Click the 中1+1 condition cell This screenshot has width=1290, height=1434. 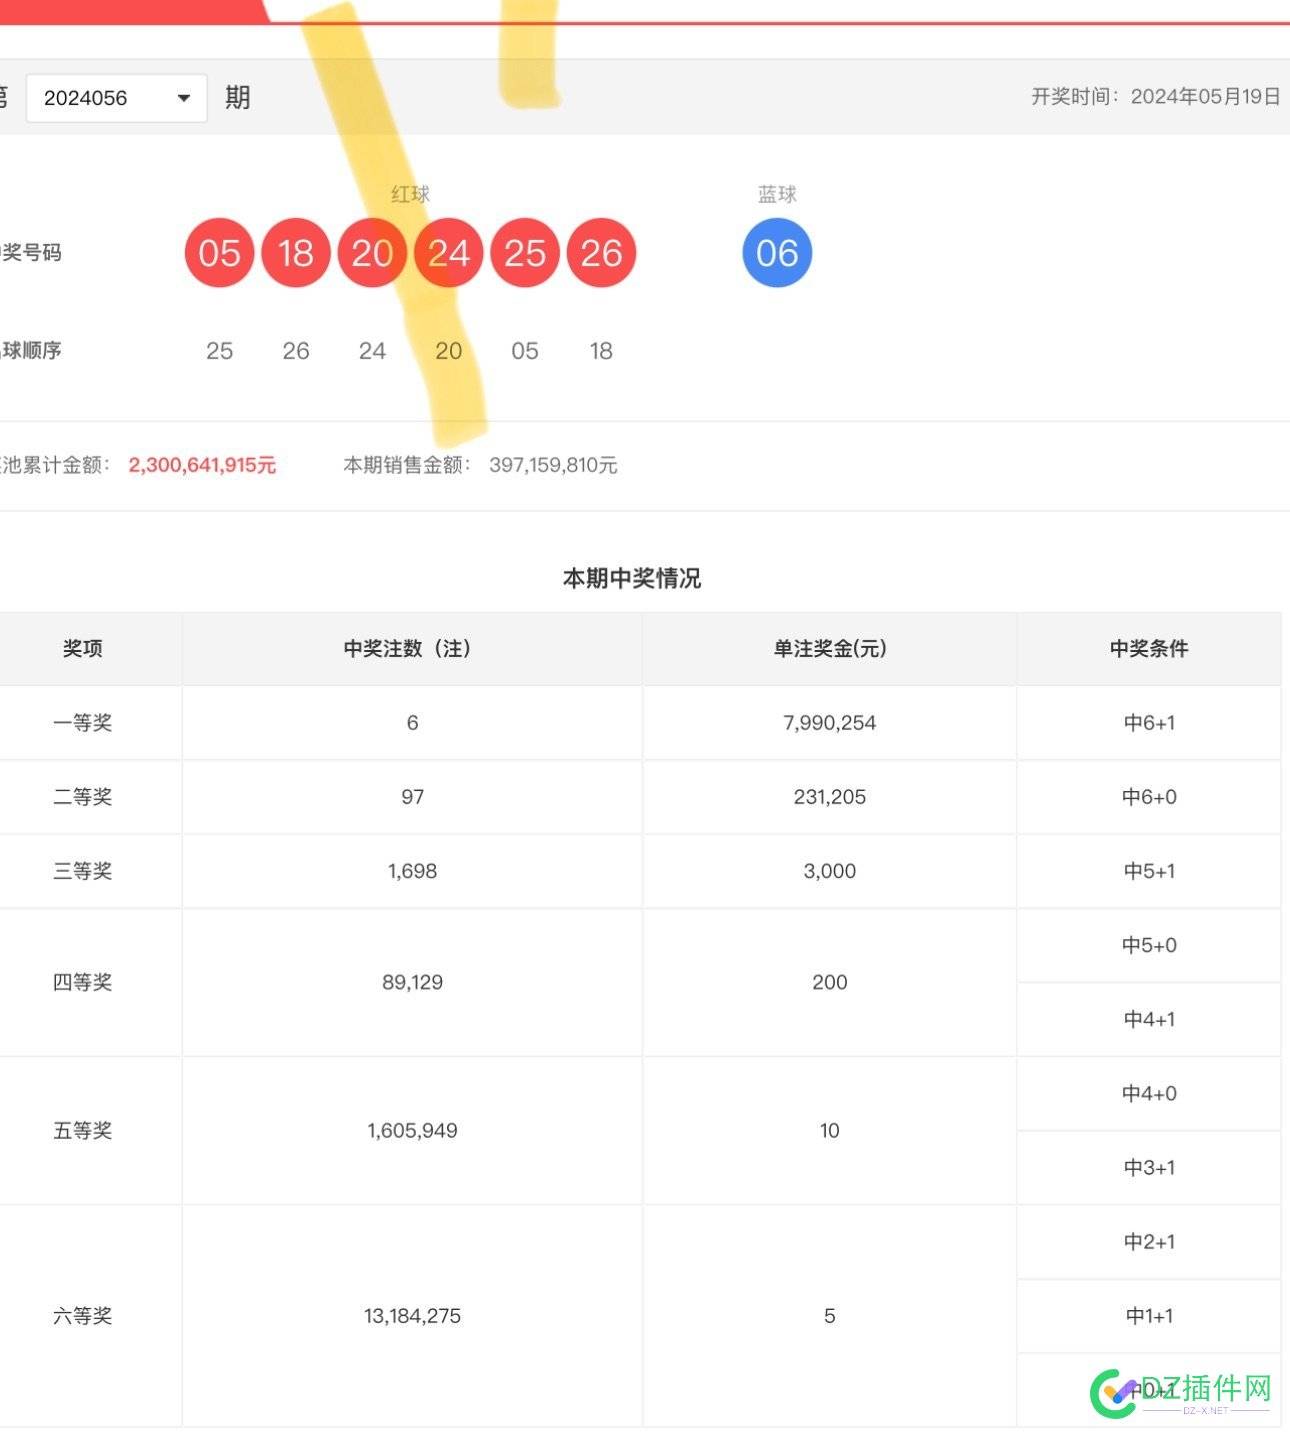coord(1149,1316)
